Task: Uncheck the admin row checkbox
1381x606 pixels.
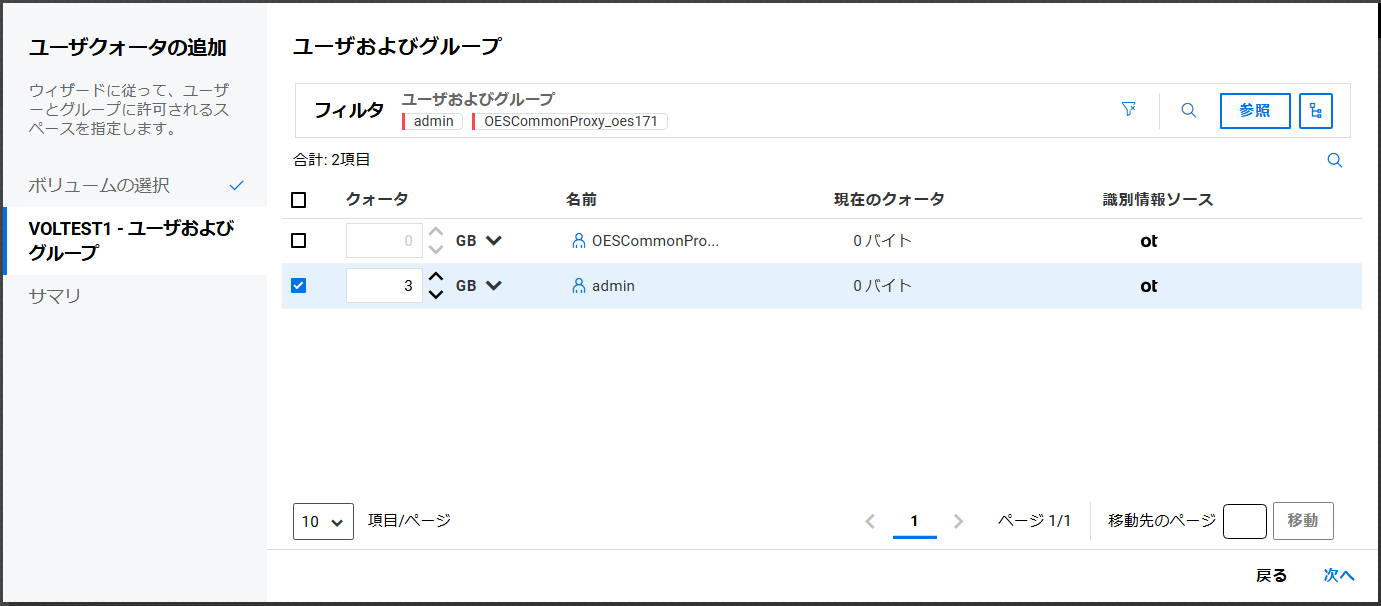Action: coord(299,286)
